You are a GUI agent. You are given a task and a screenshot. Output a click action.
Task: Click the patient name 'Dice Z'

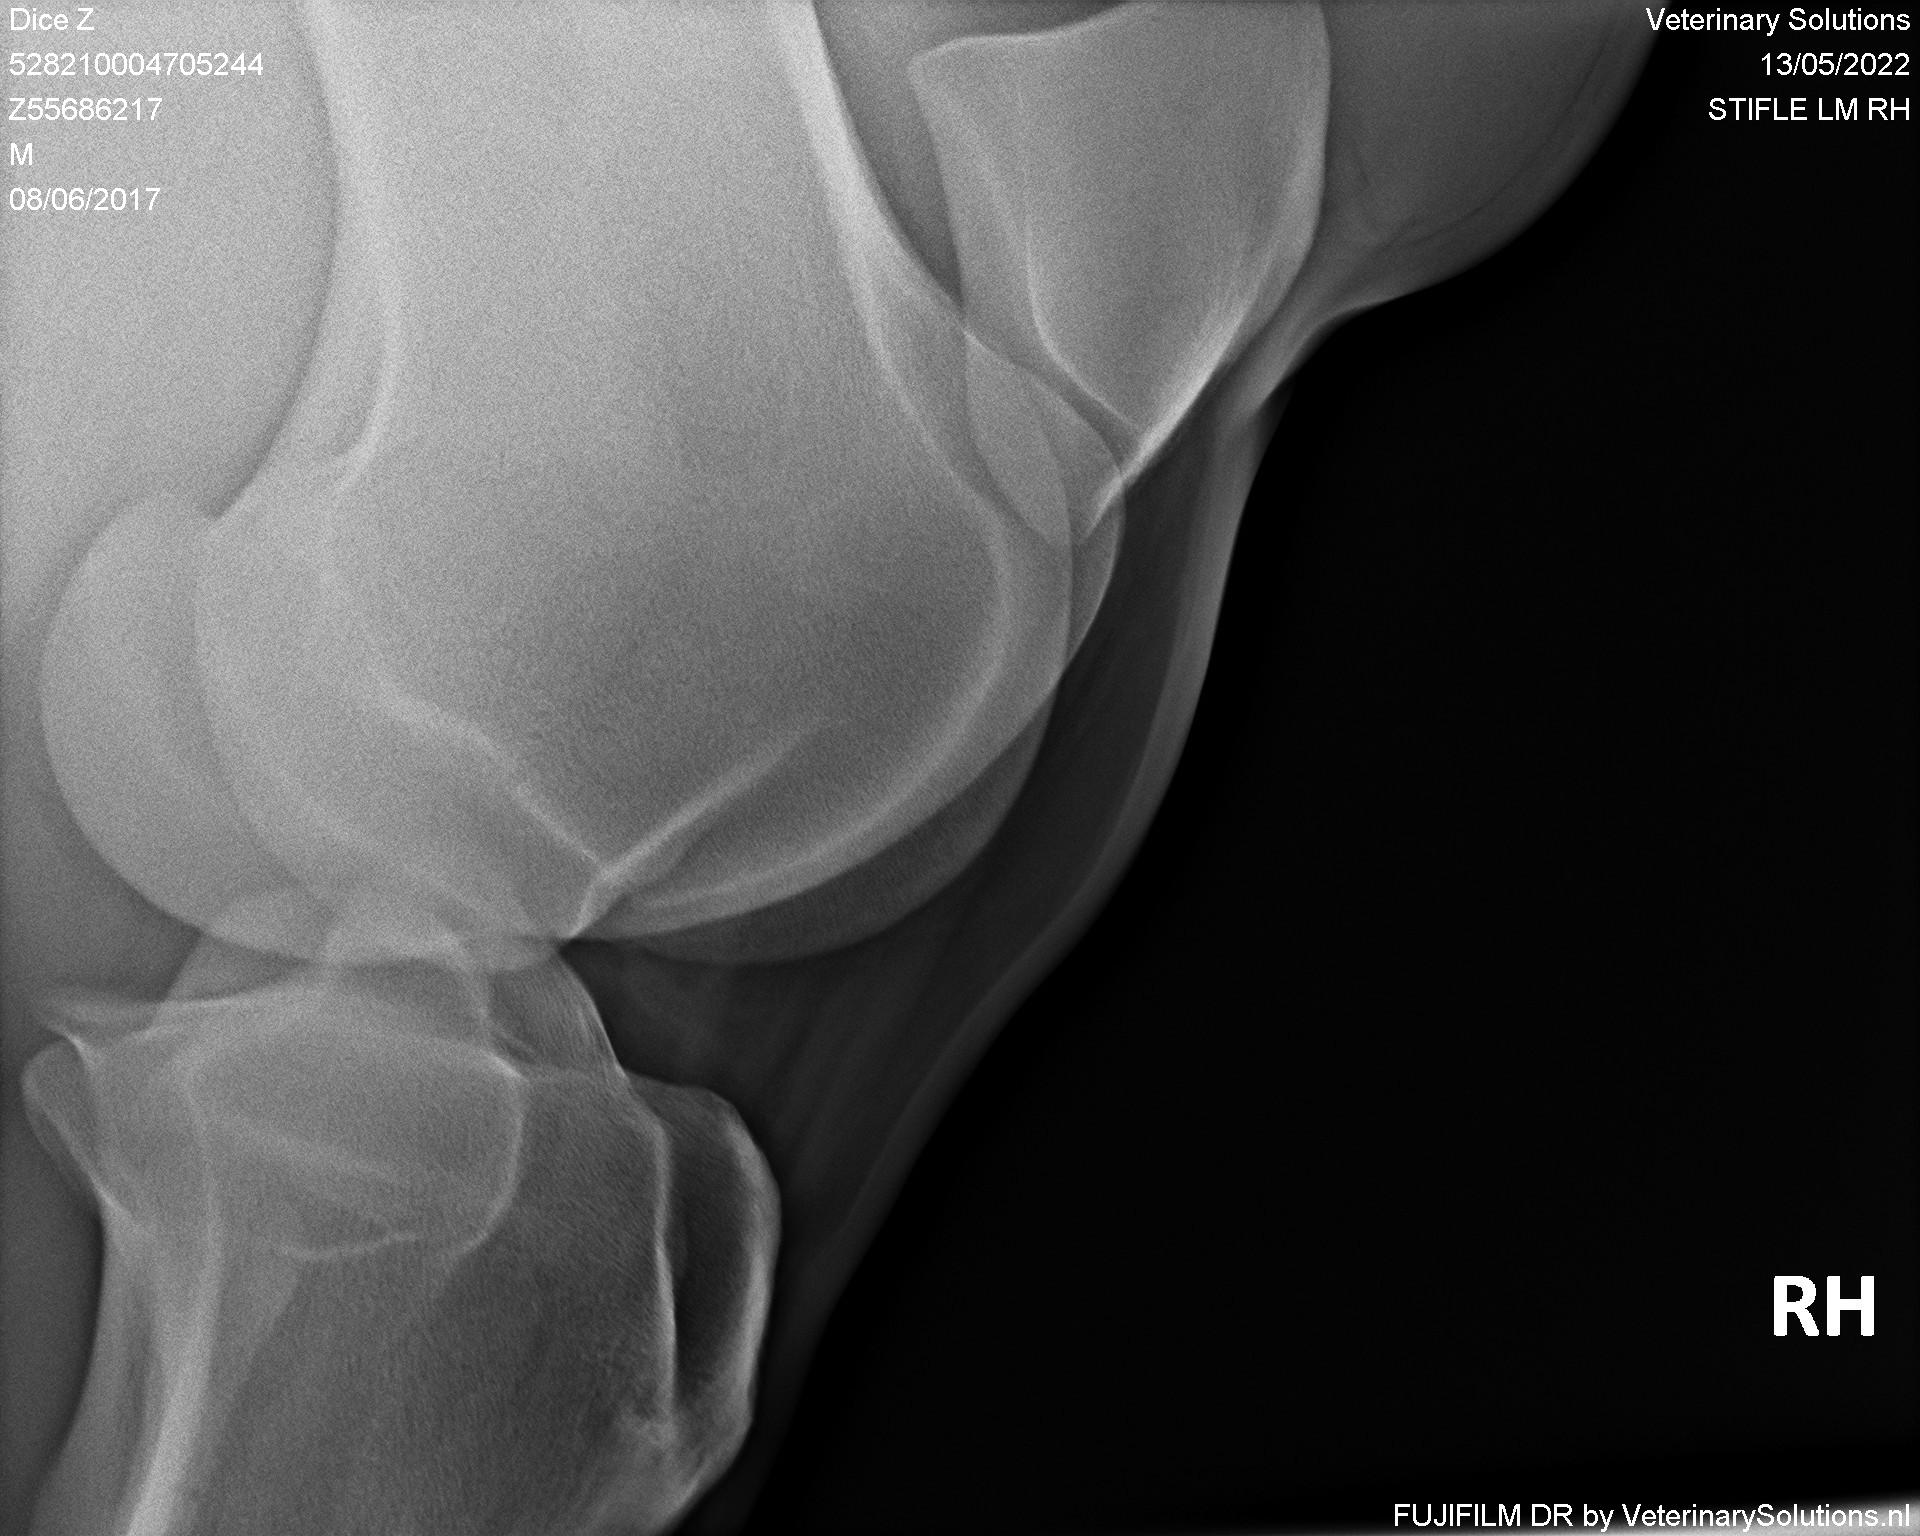[x=52, y=20]
